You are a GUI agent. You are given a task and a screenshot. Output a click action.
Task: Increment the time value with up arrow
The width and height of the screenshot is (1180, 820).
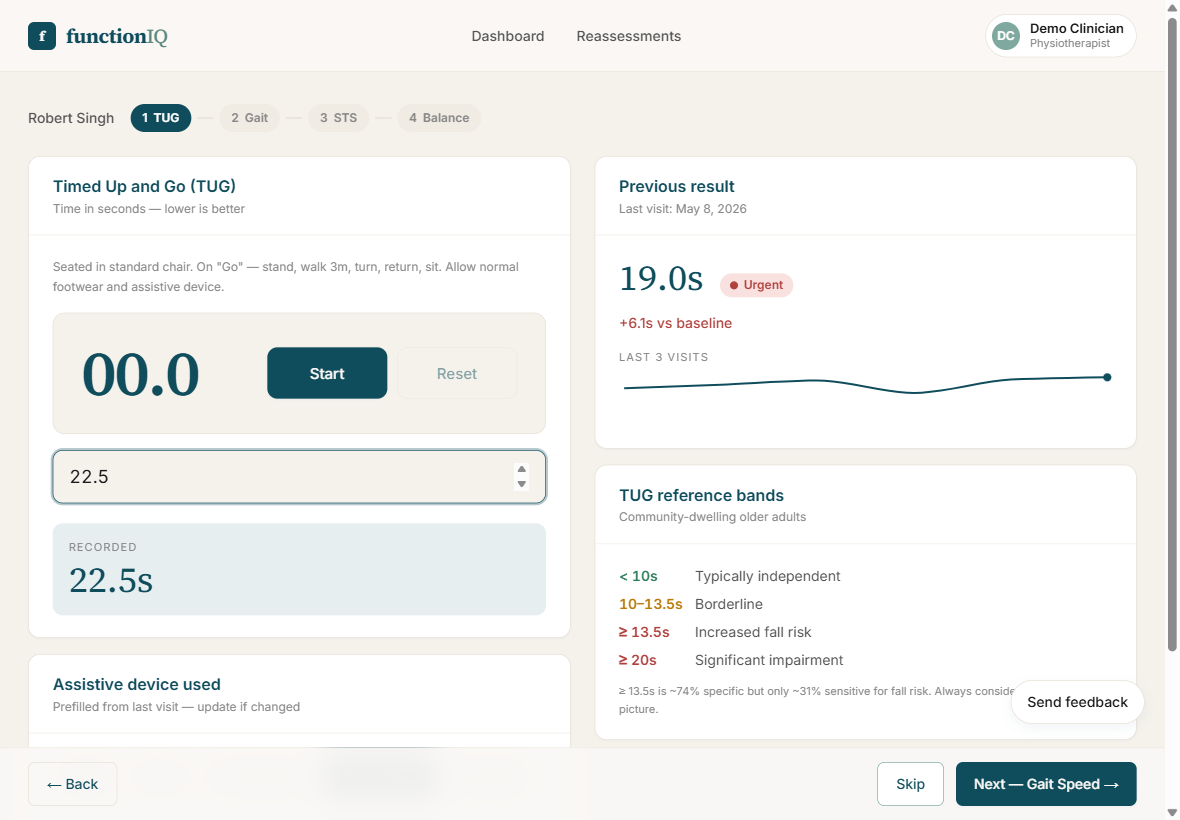pyautogui.click(x=522, y=469)
